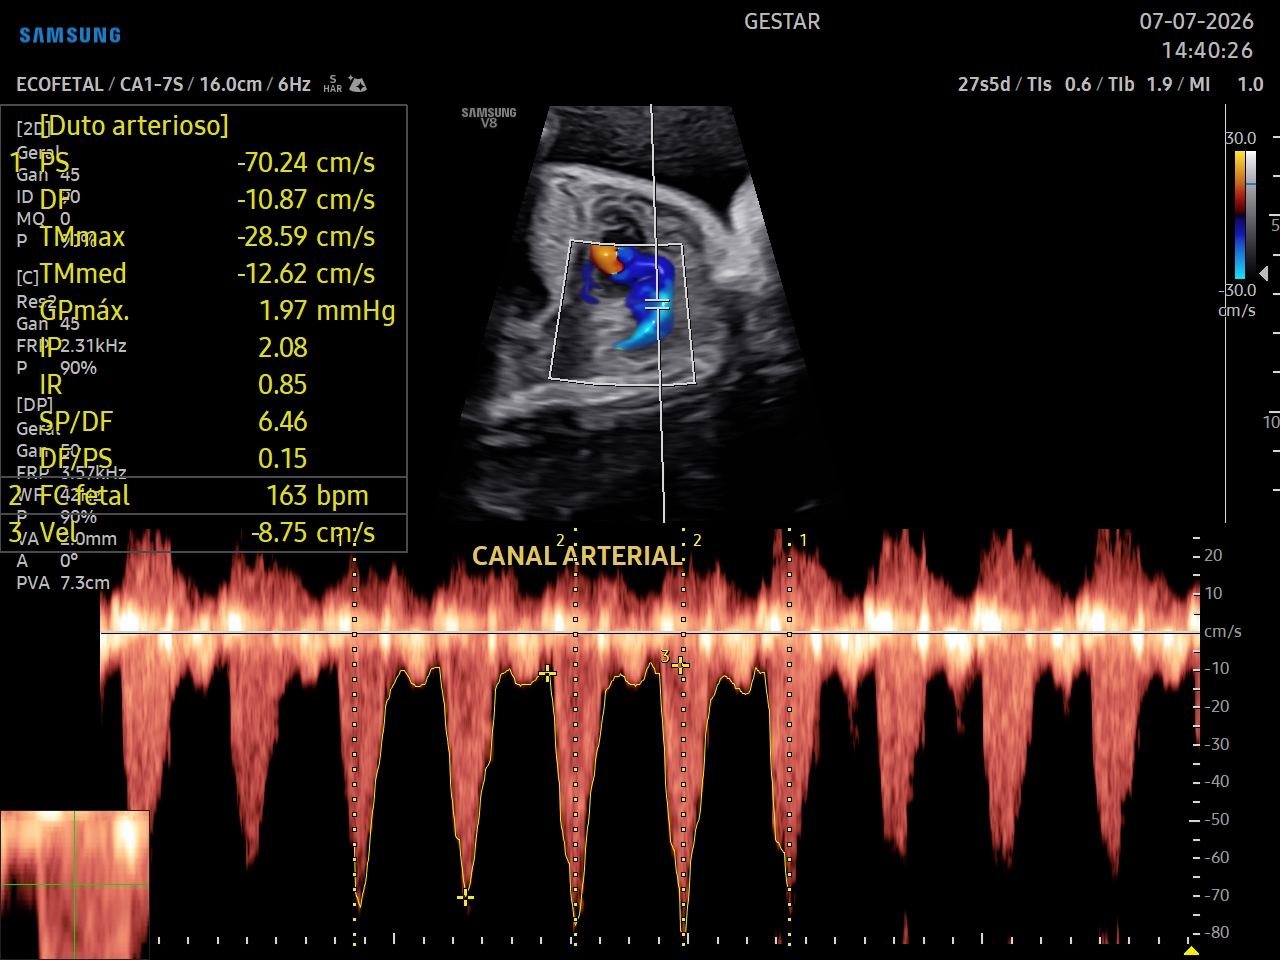Click the color Doppler velocity scale bar
1280x960 pixels.
point(1240,215)
